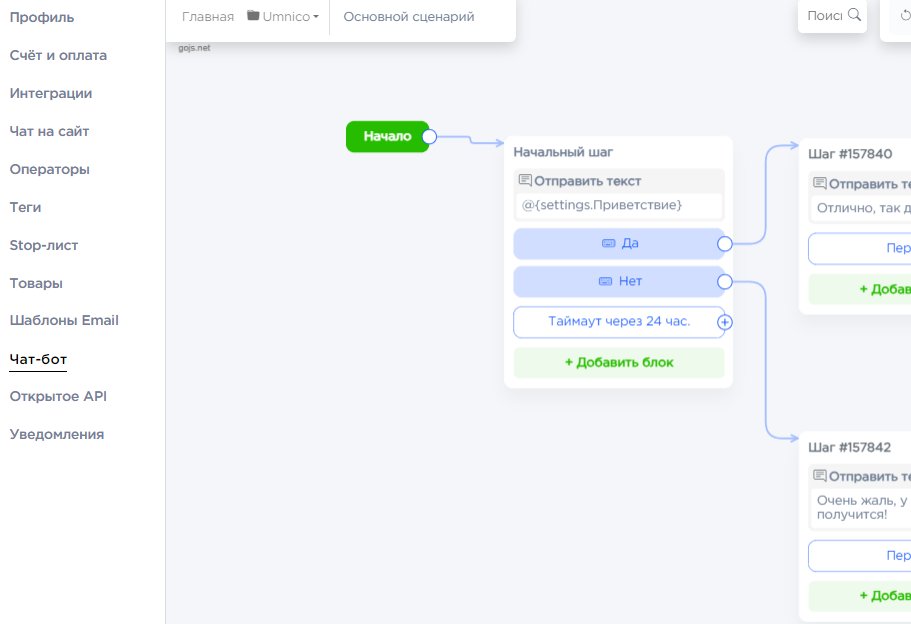The height and width of the screenshot is (624, 911).
Task: Click the message icon in Начальный шаг block
Action: (525, 181)
